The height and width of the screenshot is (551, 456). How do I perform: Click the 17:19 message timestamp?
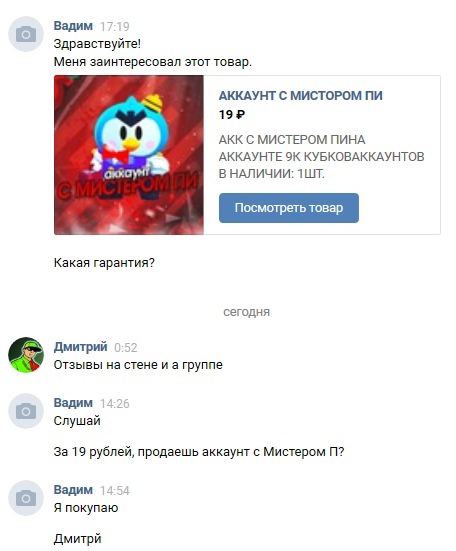point(115,27)
